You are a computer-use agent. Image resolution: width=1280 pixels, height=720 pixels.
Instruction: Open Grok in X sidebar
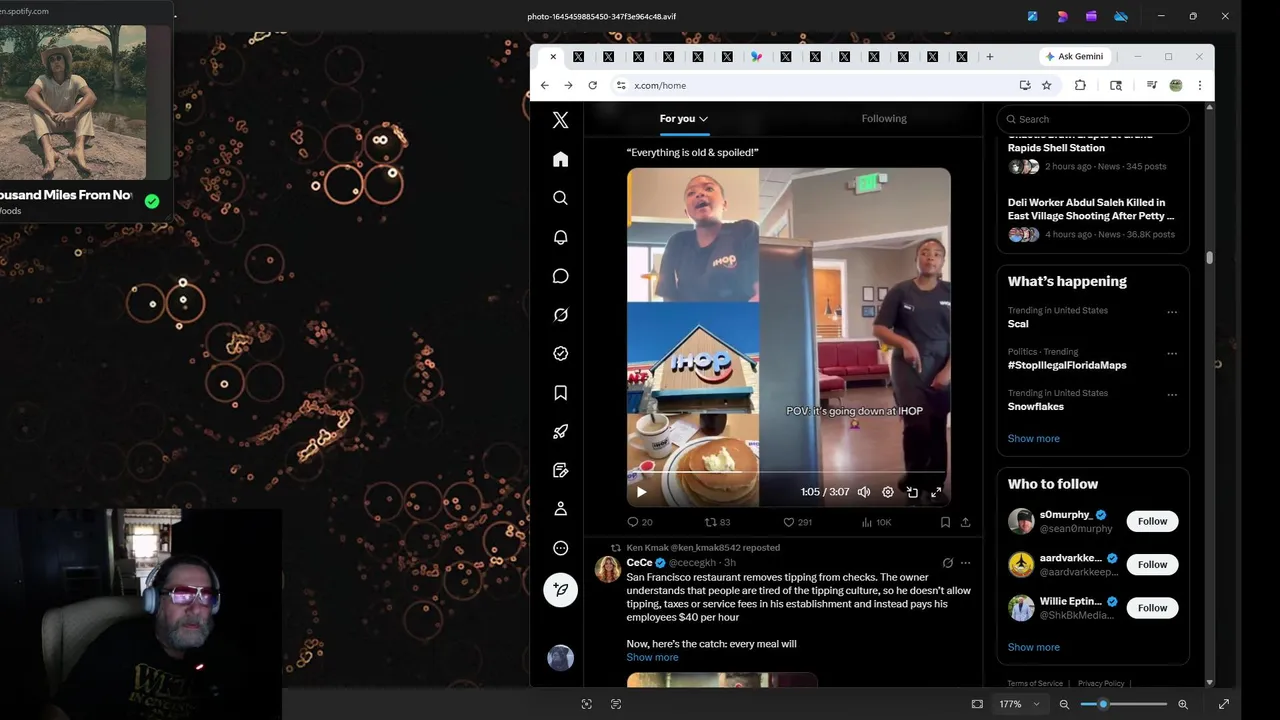coord(560,315)
